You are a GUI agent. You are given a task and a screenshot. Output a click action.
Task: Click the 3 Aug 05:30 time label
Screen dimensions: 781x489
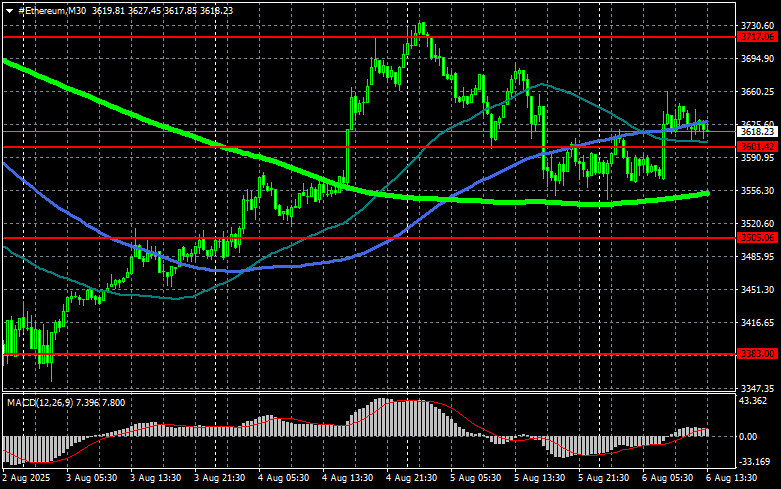point(92,478)
